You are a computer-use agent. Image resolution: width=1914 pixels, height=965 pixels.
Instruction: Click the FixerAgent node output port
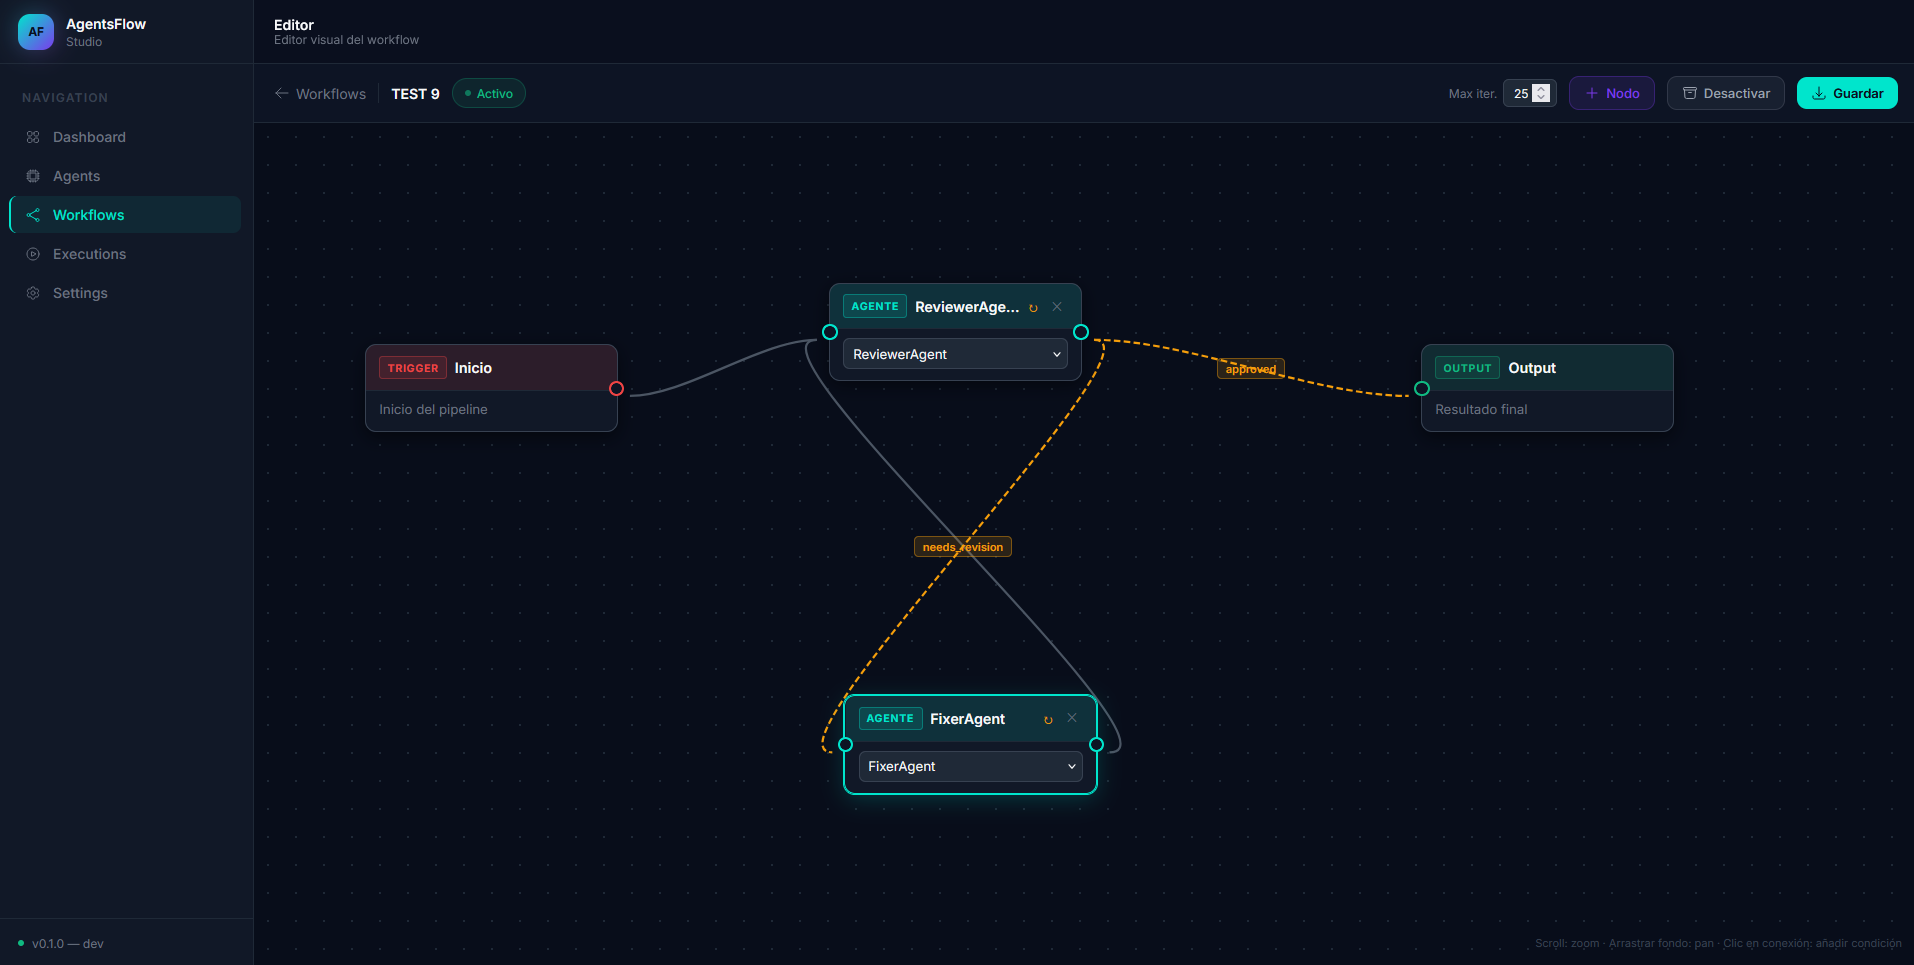coord(1096,744)
